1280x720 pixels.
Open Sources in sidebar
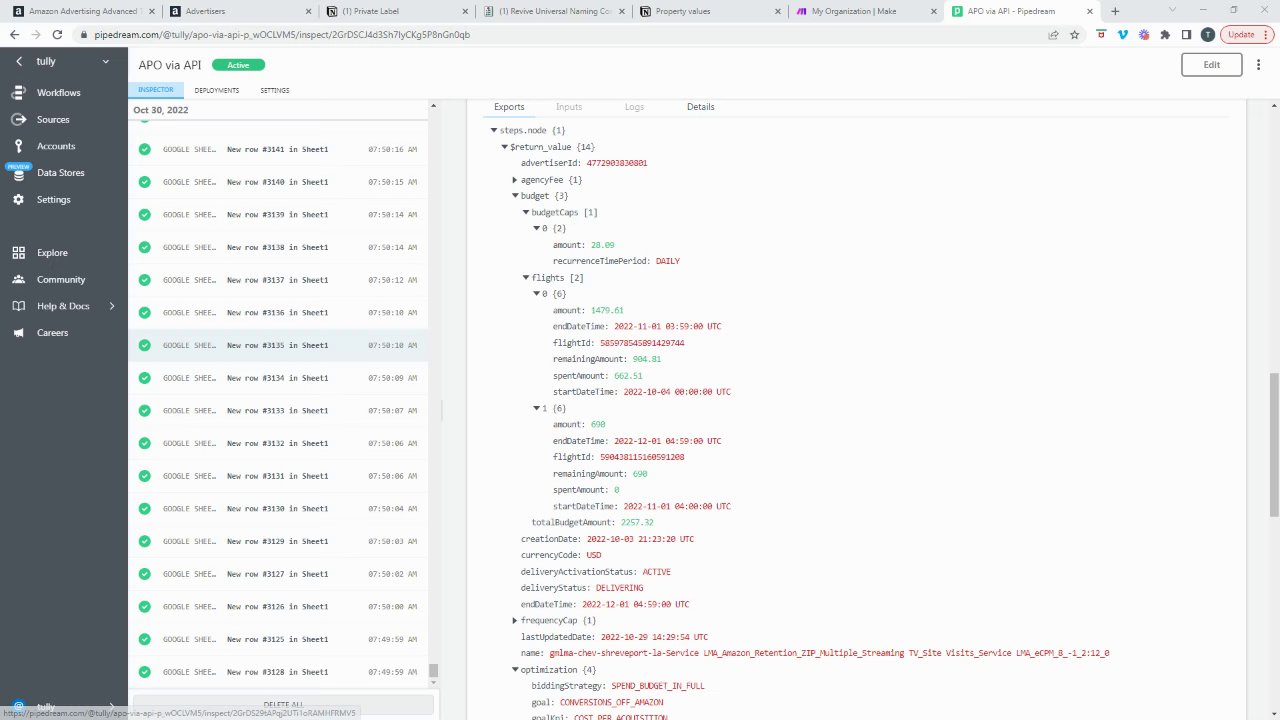point(53,119)
